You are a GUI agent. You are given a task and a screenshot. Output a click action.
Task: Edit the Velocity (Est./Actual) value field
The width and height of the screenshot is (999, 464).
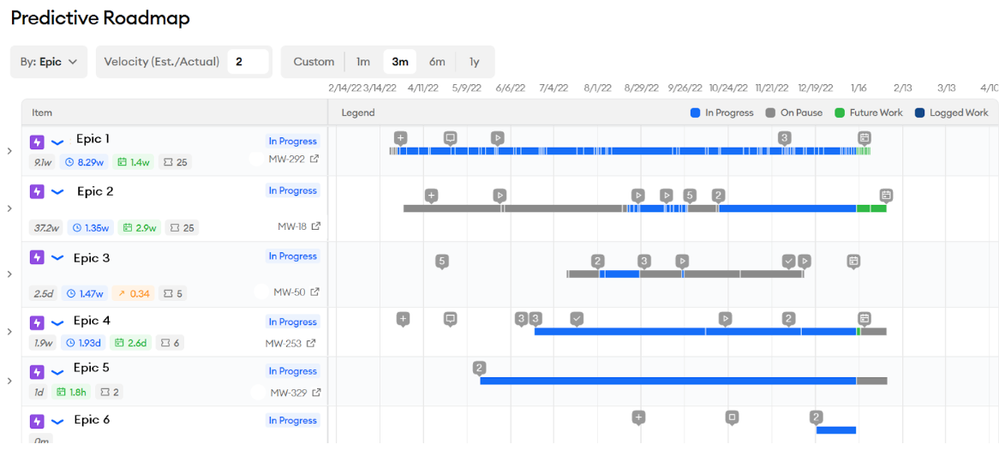pos(248,62)
